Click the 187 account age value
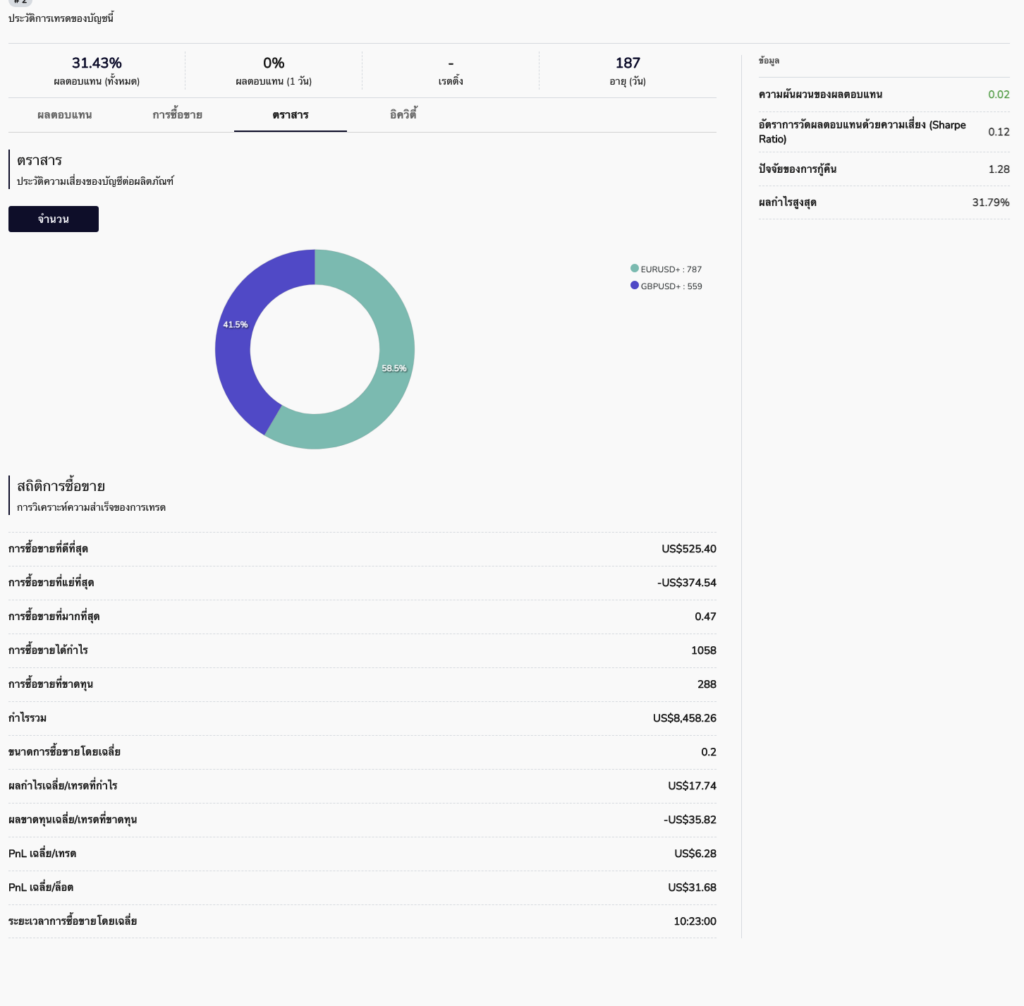Image resolution: width=1024 pixels, height=1006 pixels. [627, 63]
